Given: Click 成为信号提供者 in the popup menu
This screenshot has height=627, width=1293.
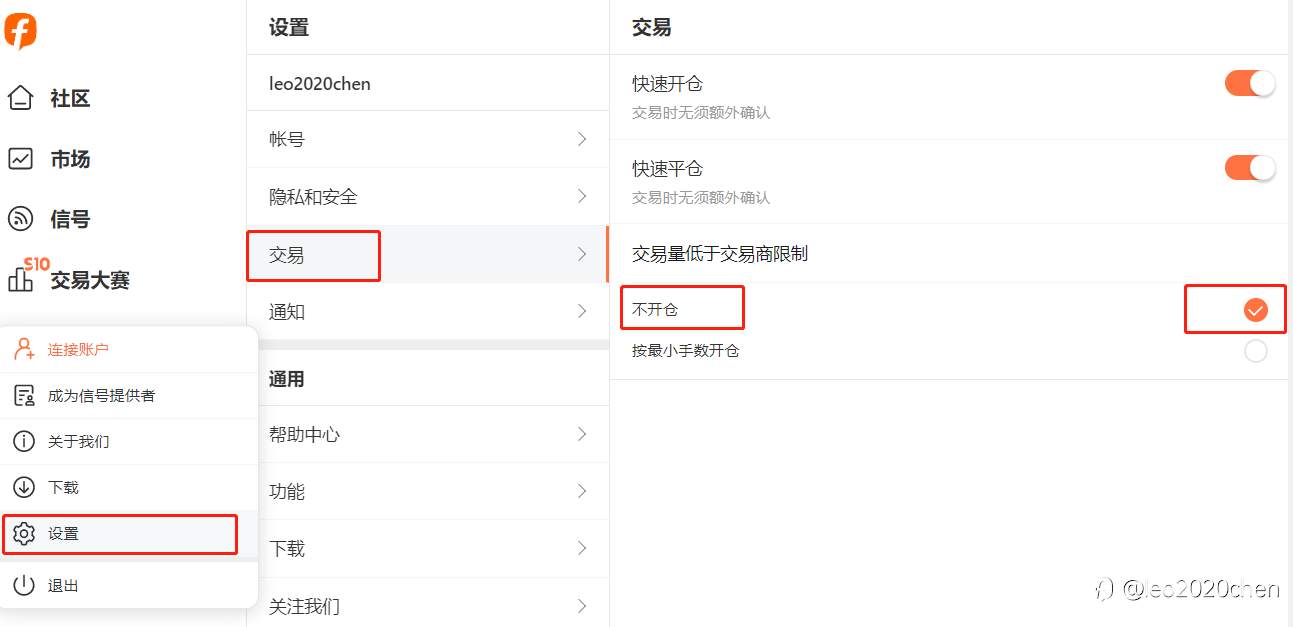Looking at the screenshot, I should click(x=101, y=396).
